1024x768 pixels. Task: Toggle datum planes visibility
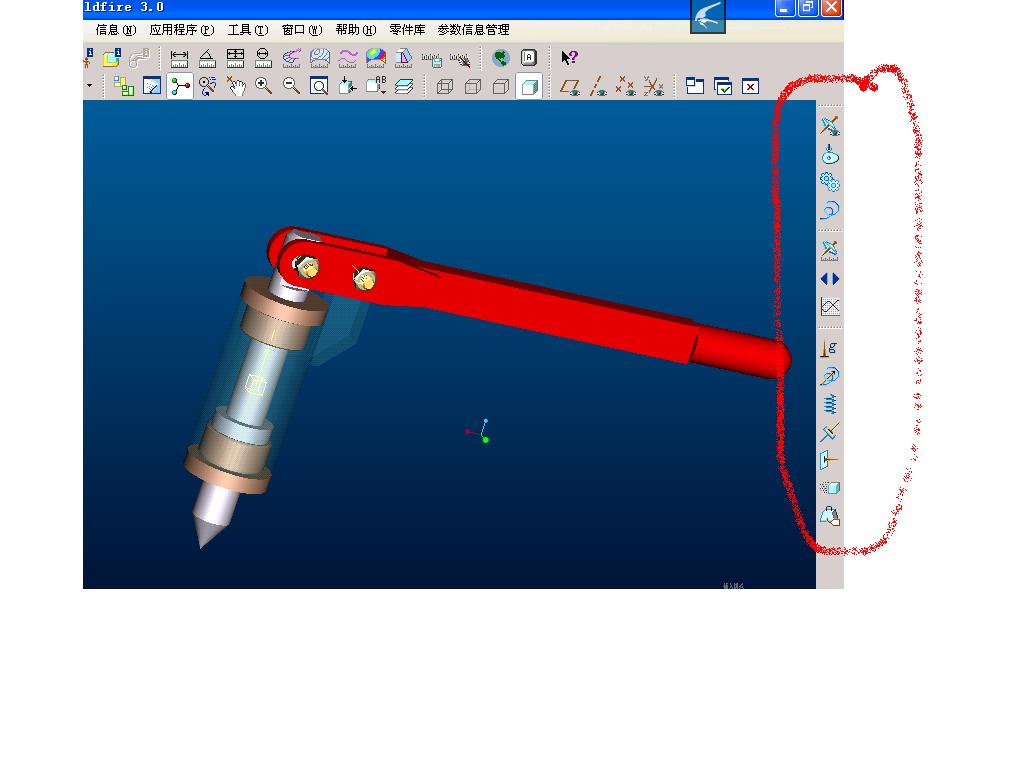[x=570, y=86]
